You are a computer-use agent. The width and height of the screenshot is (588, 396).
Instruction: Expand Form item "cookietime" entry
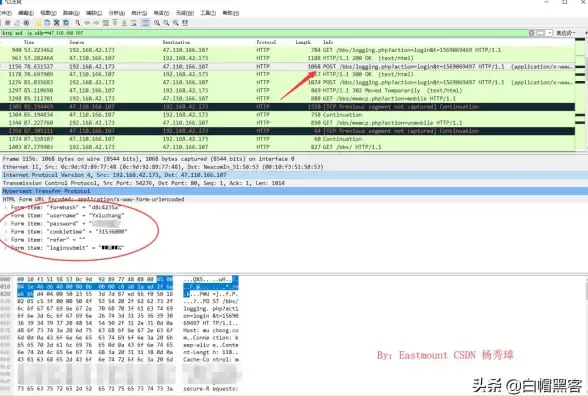(x=6, y=232)
